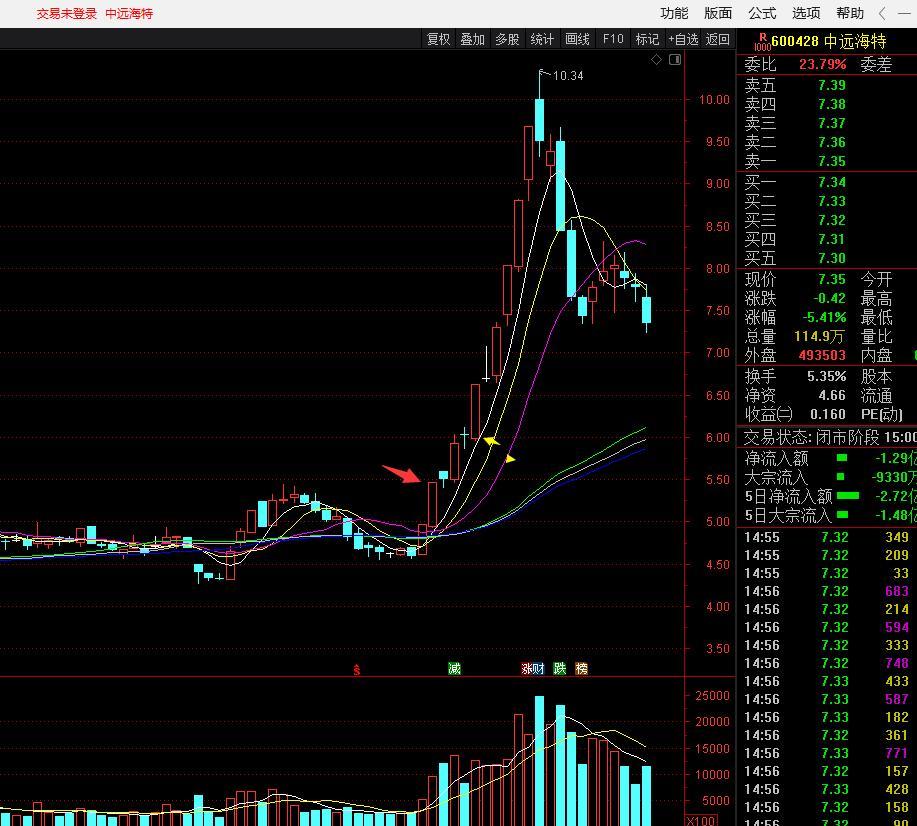This screenshot has height=826, width=917.
Task: Click 外盘 value 493503
Action: point(822,356)
